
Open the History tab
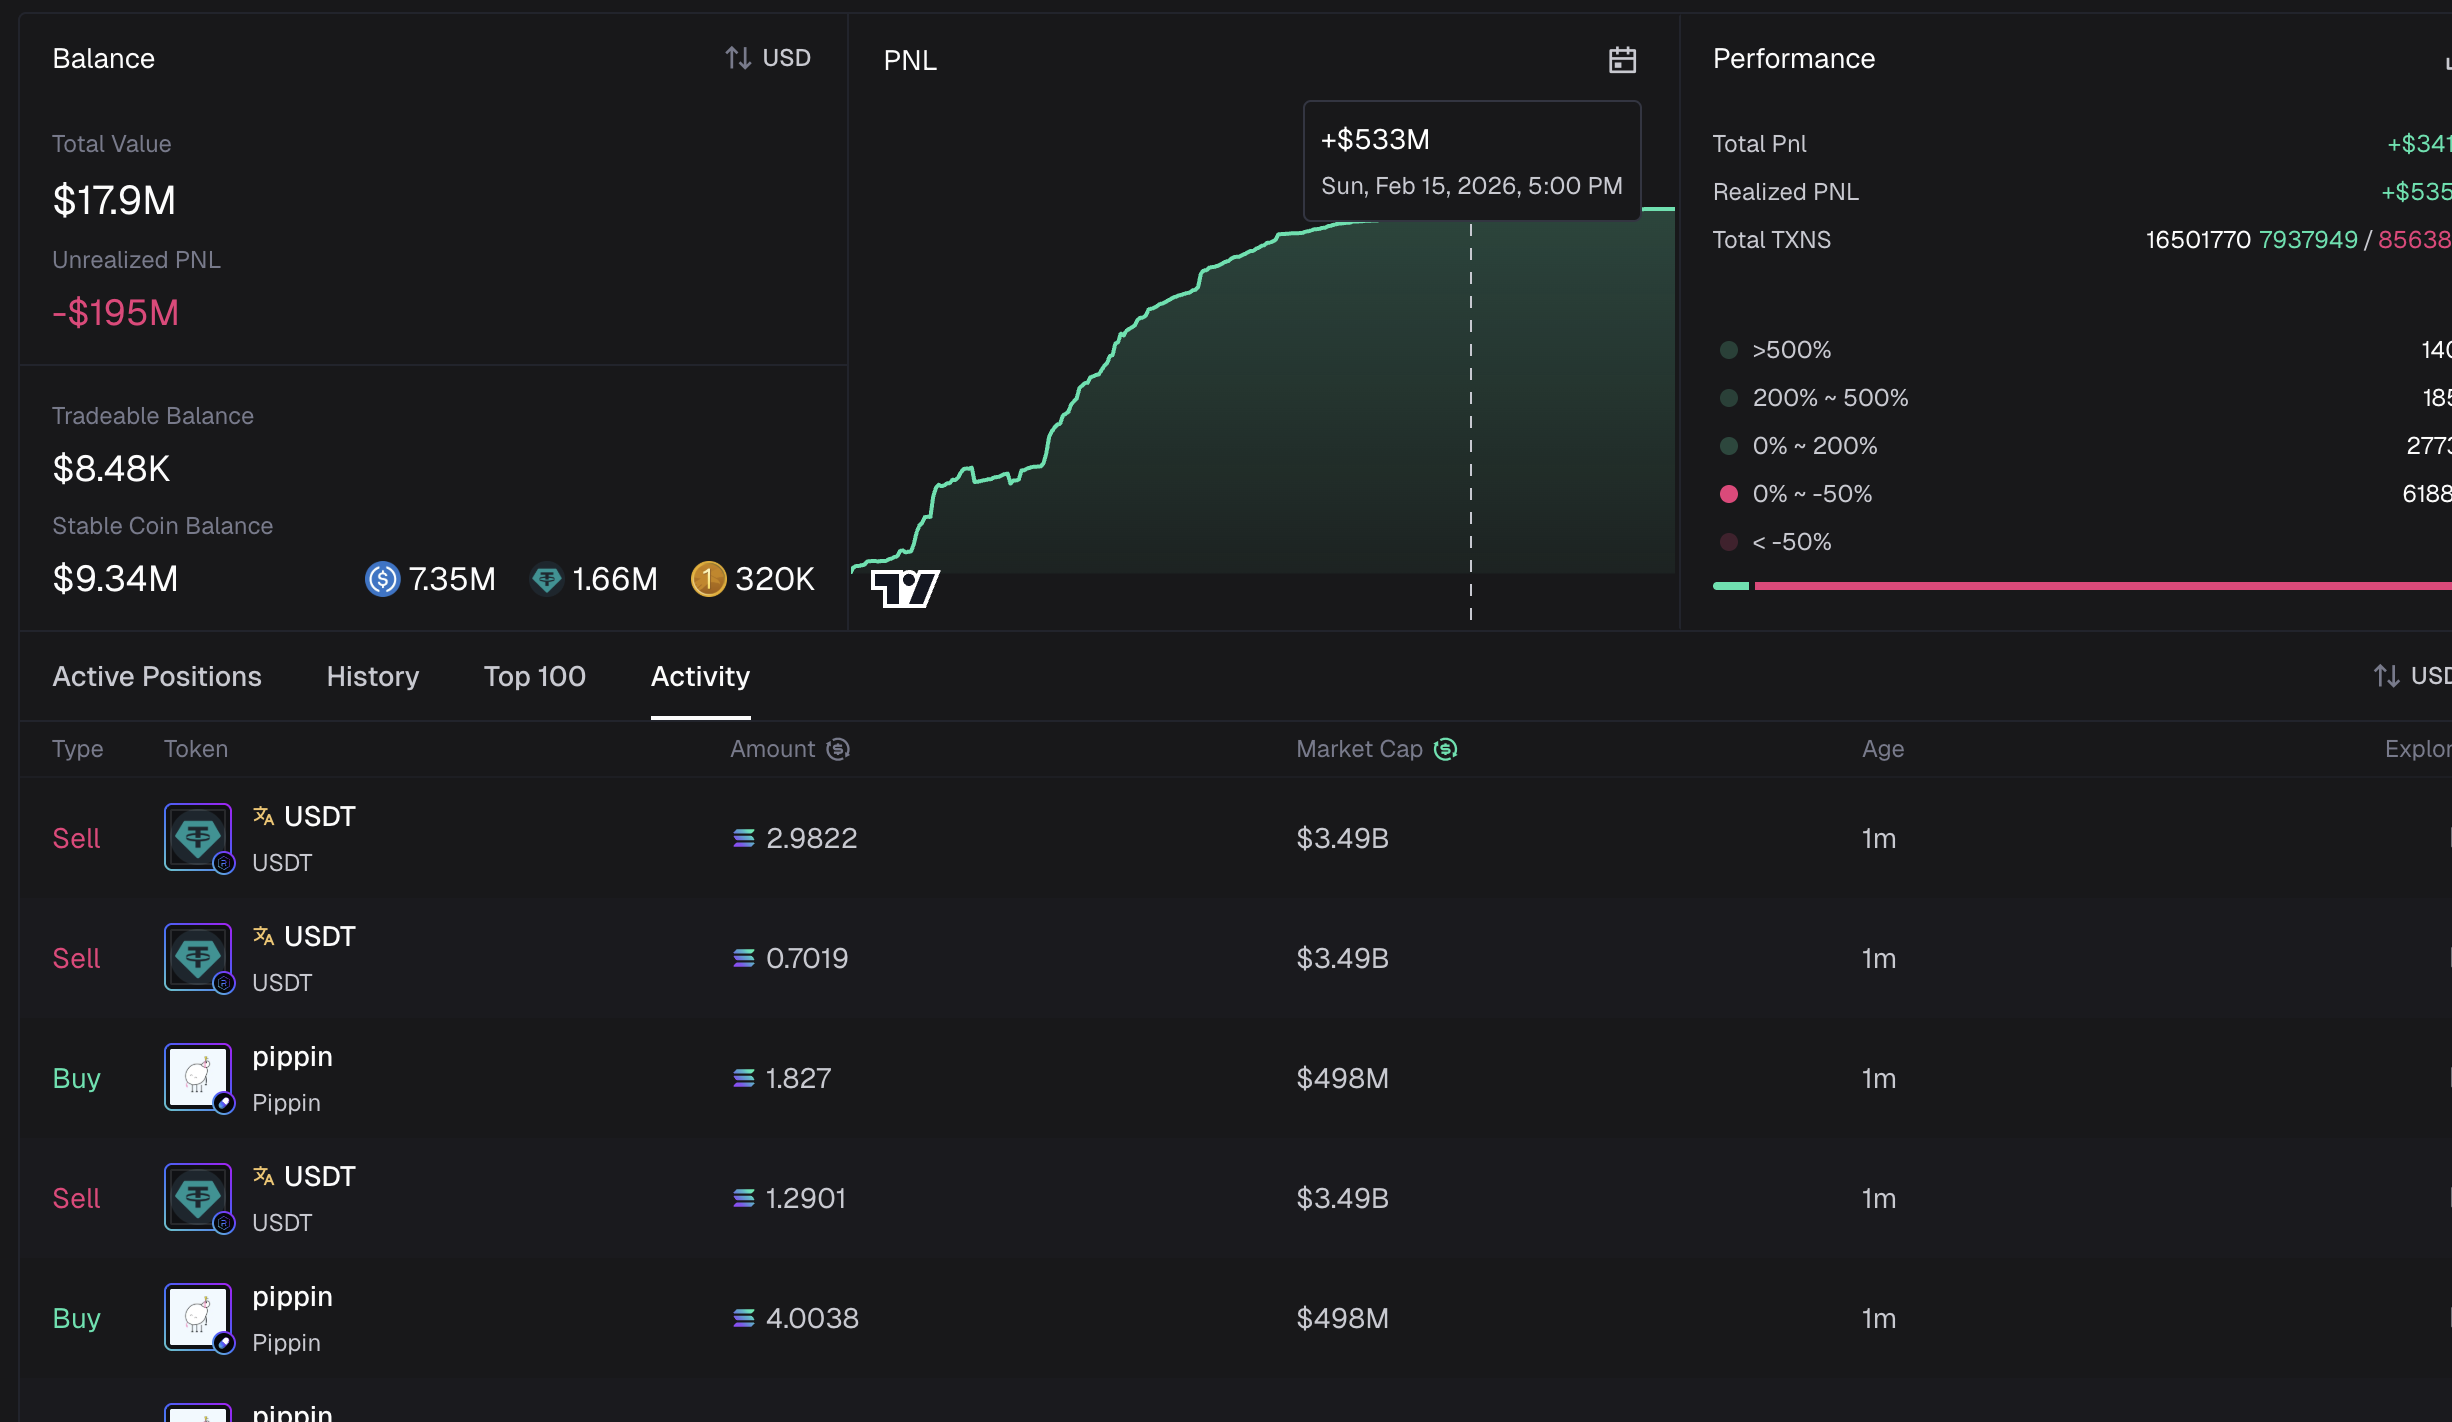click(x=373, y=677)
